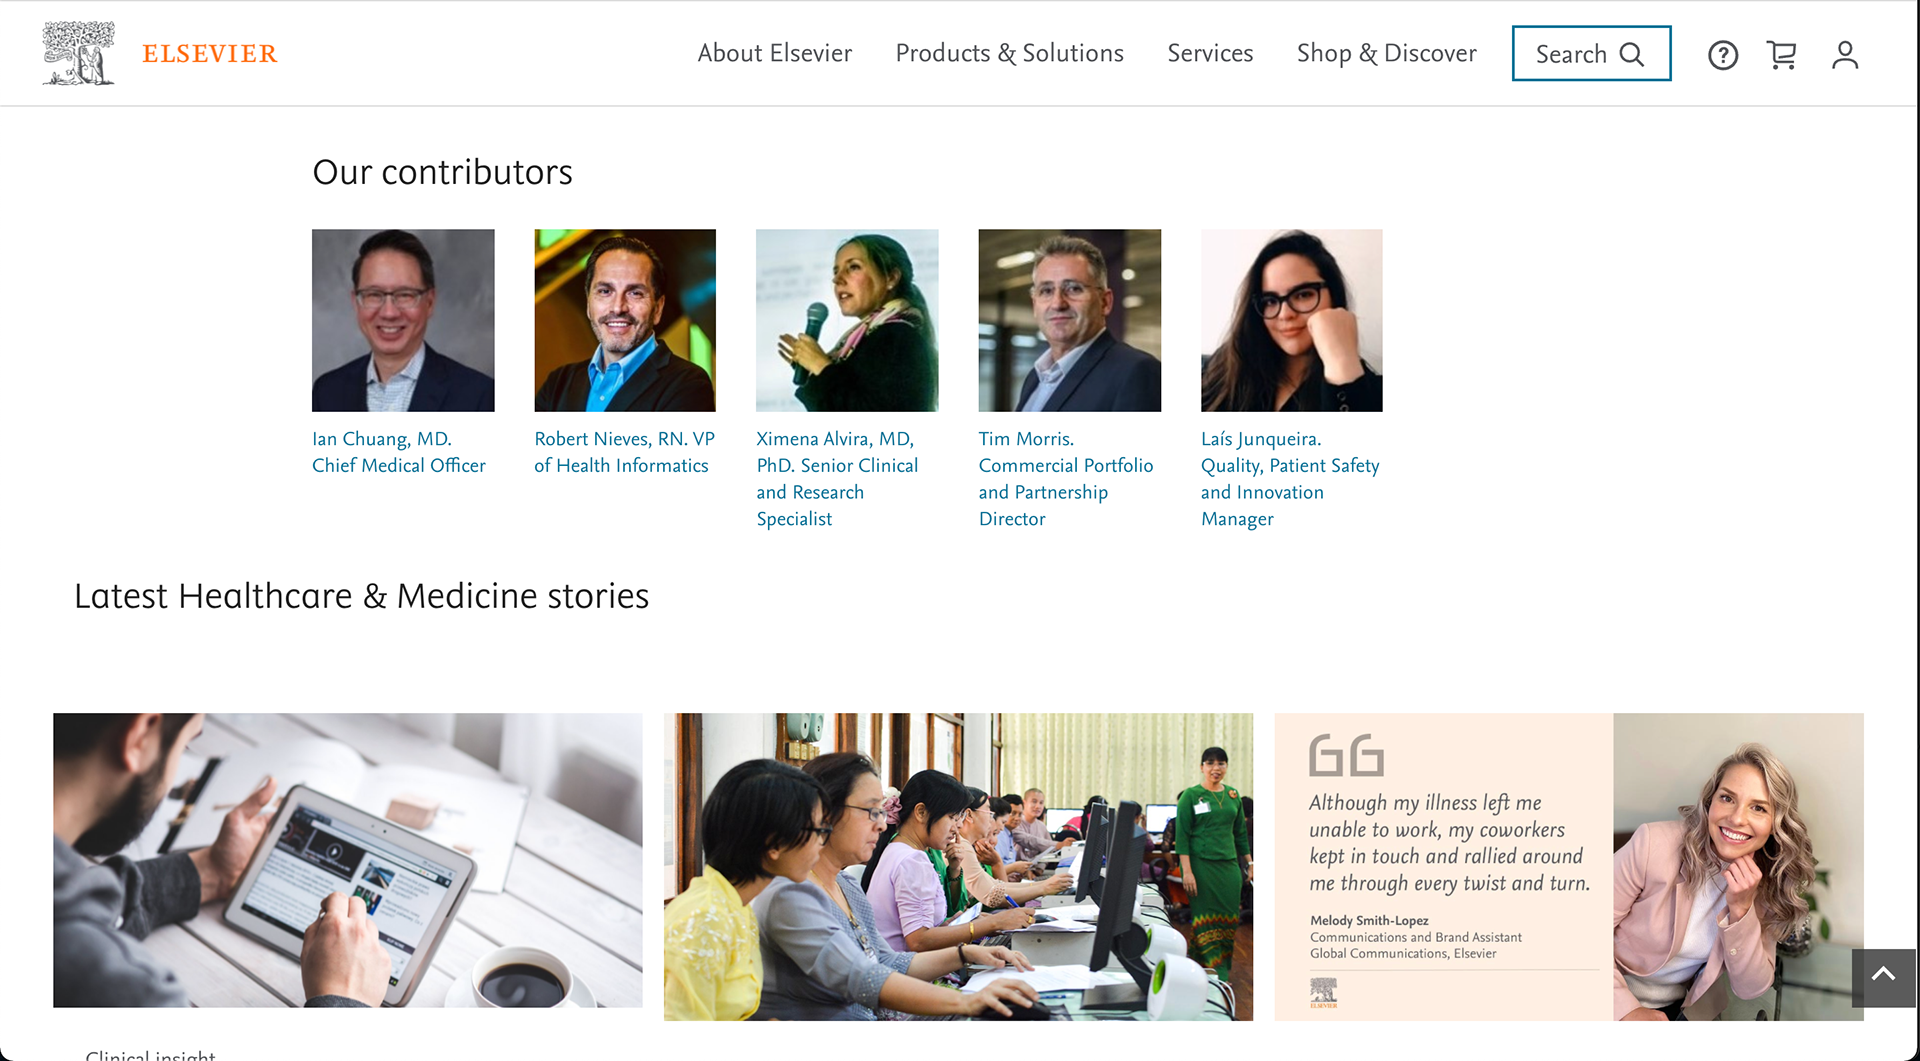1920x1061 pixels.
Task: Click the Elsevier tree logo
Action: pos(79,53)
